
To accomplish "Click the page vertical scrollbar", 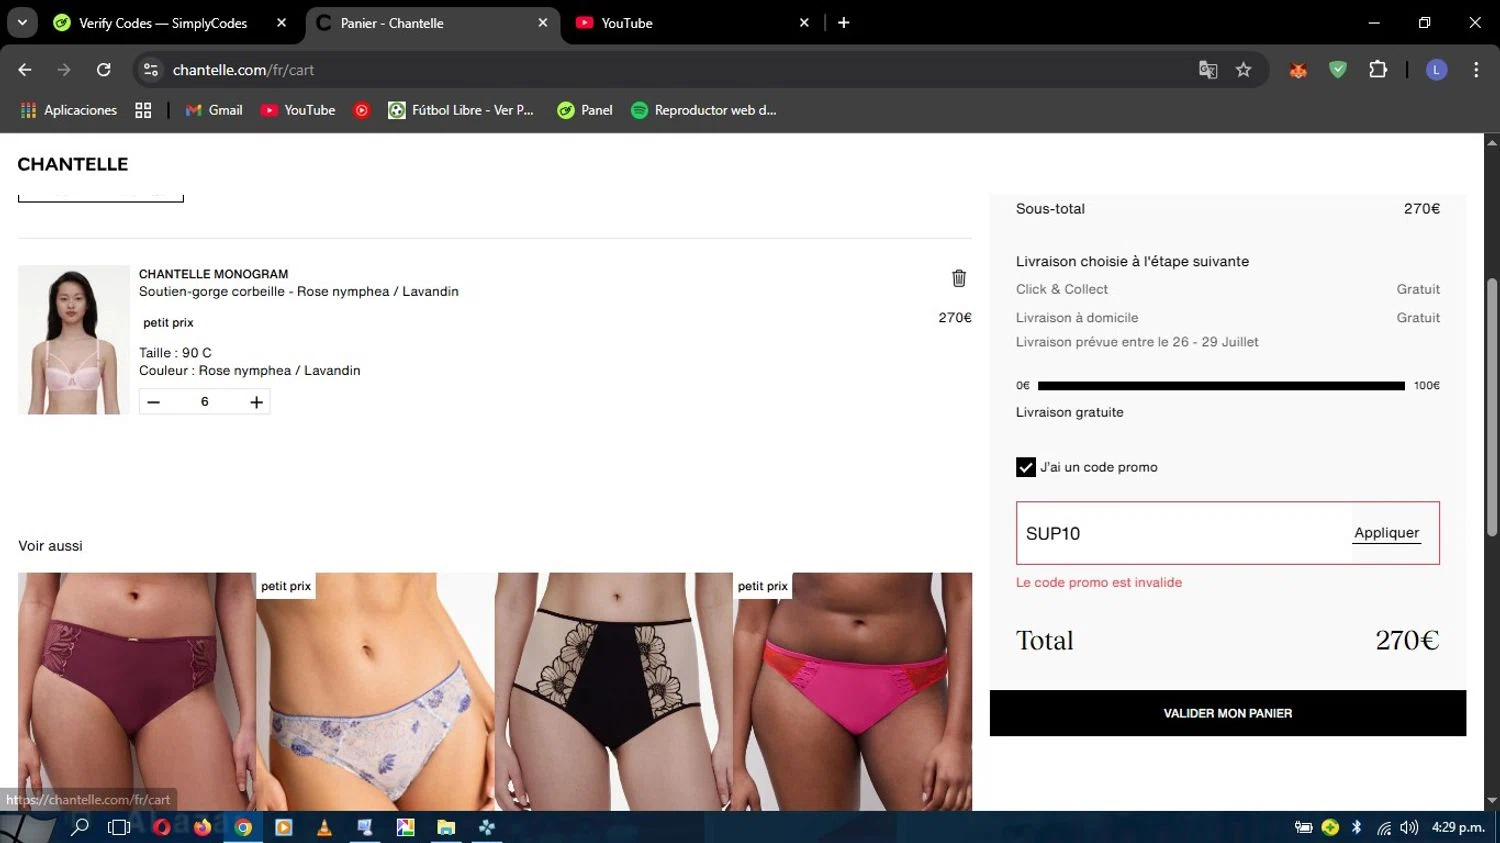I will coord(1491,407).
